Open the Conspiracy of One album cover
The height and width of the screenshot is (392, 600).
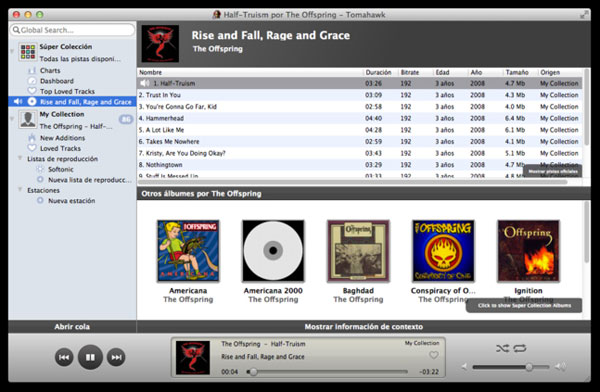pos(443,251)
